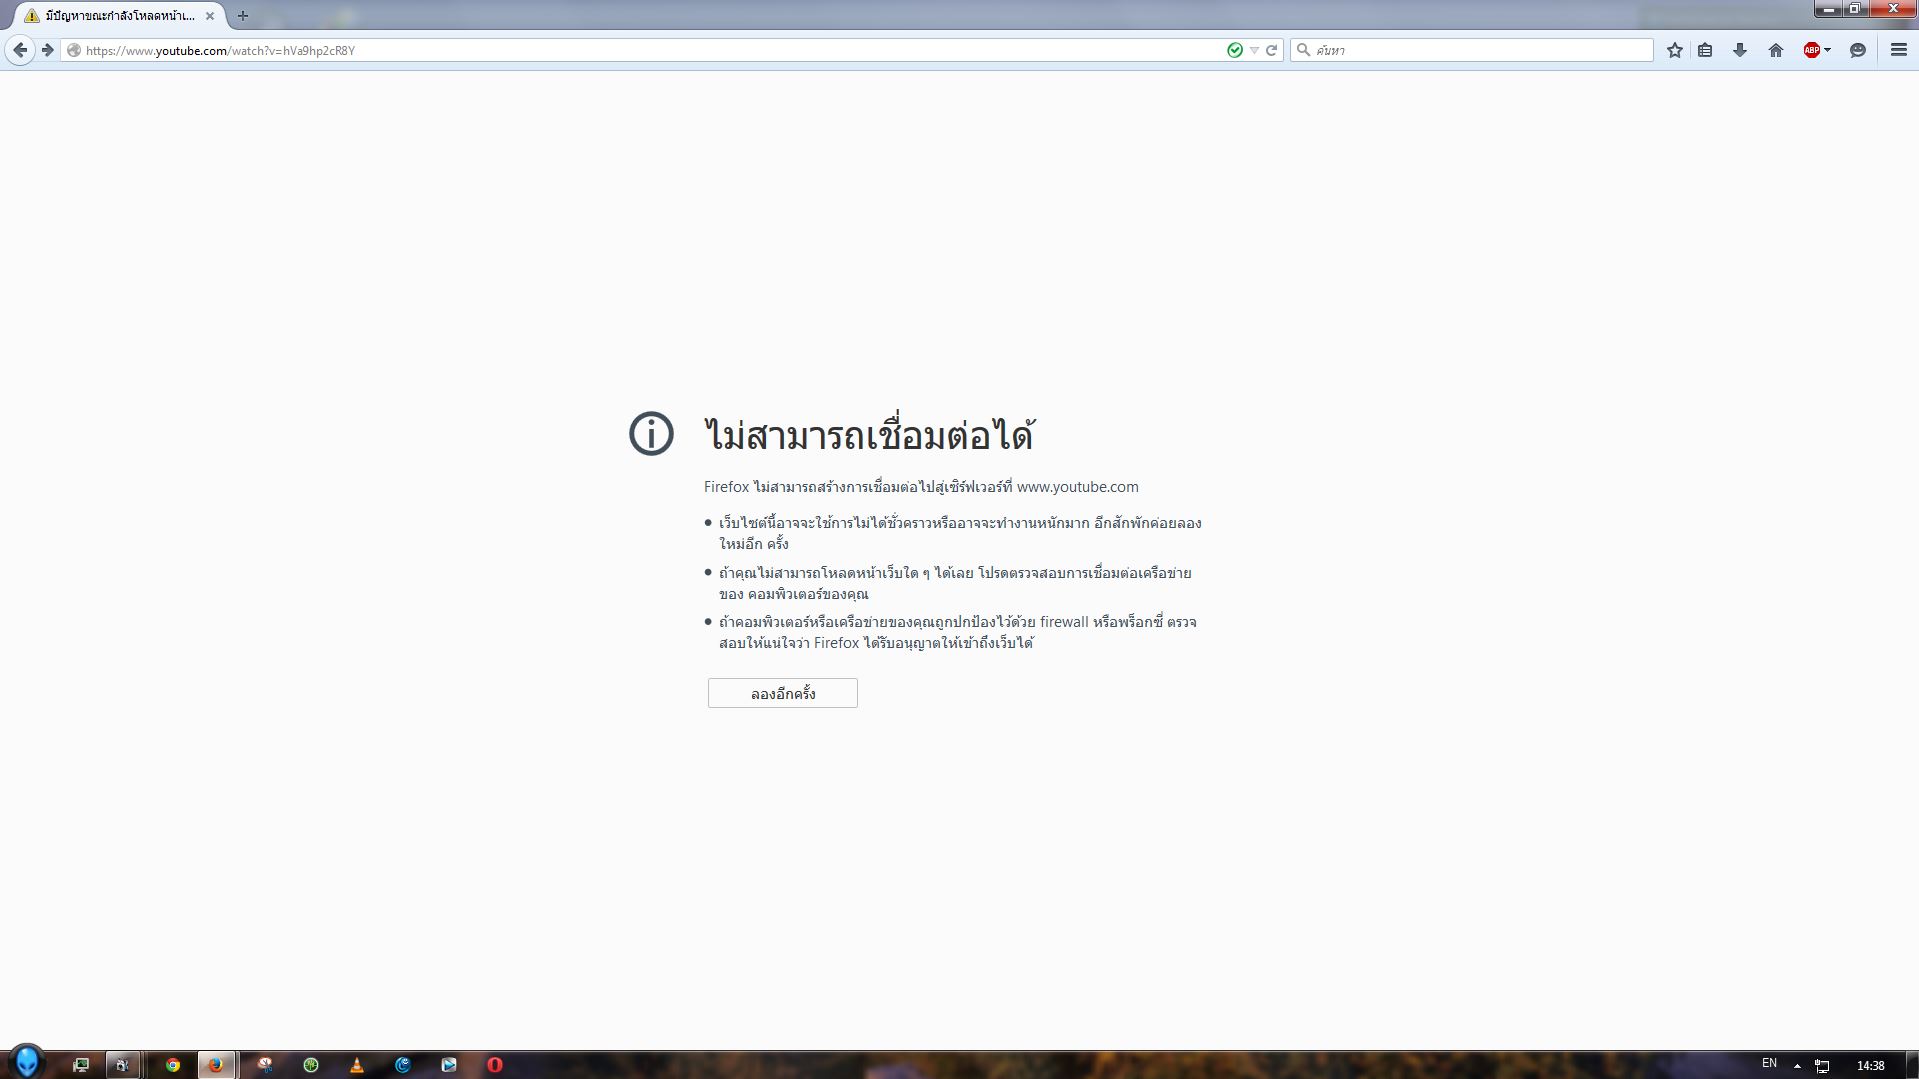Image resolution: width=1919 pixels, height=1079 pixels.
Task: Go back with the Back arrow
Action: pyautogui.click(x=20, y=50)
